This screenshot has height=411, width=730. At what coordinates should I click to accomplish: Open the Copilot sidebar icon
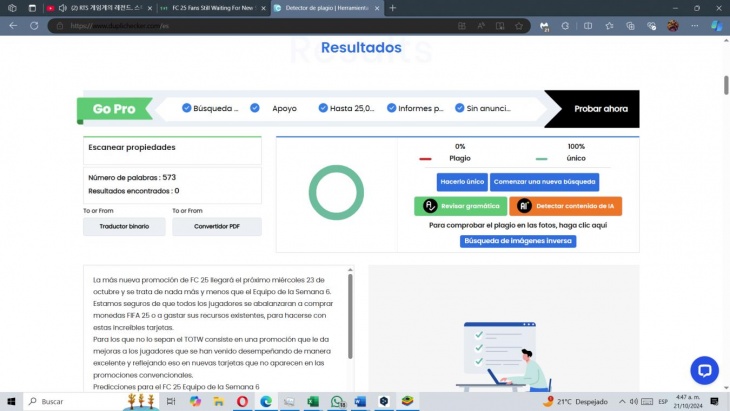click(x=716, y=26)
